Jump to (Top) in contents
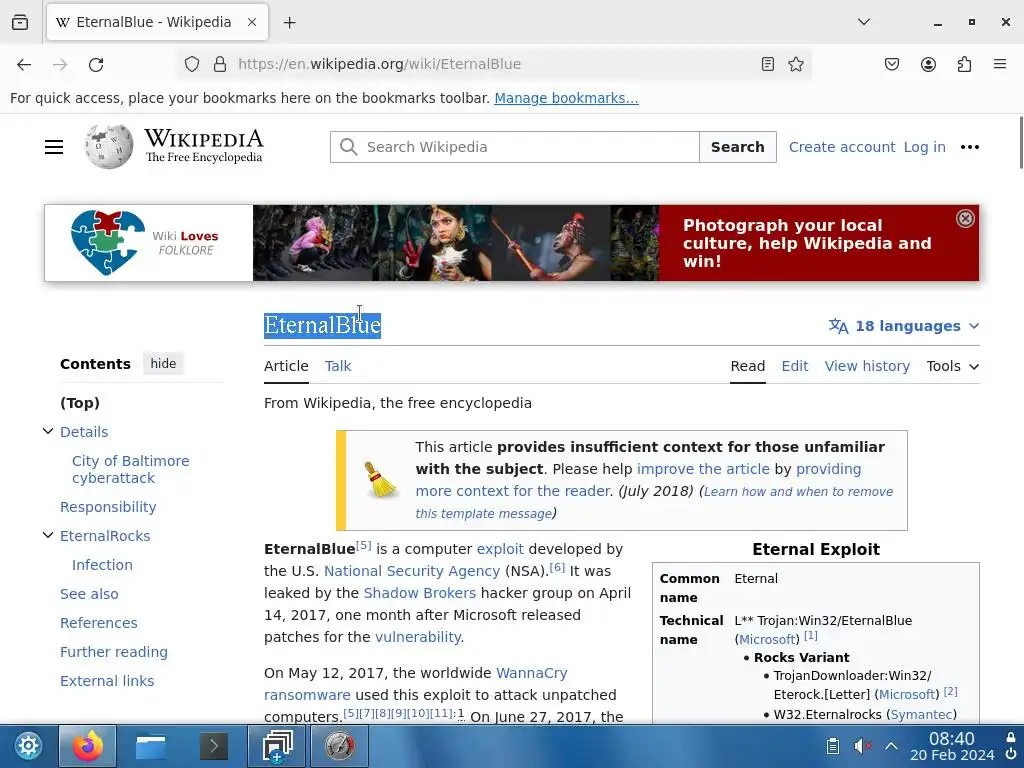The width and height of the screenshot is (1024, 768). [x=80, y=403]
